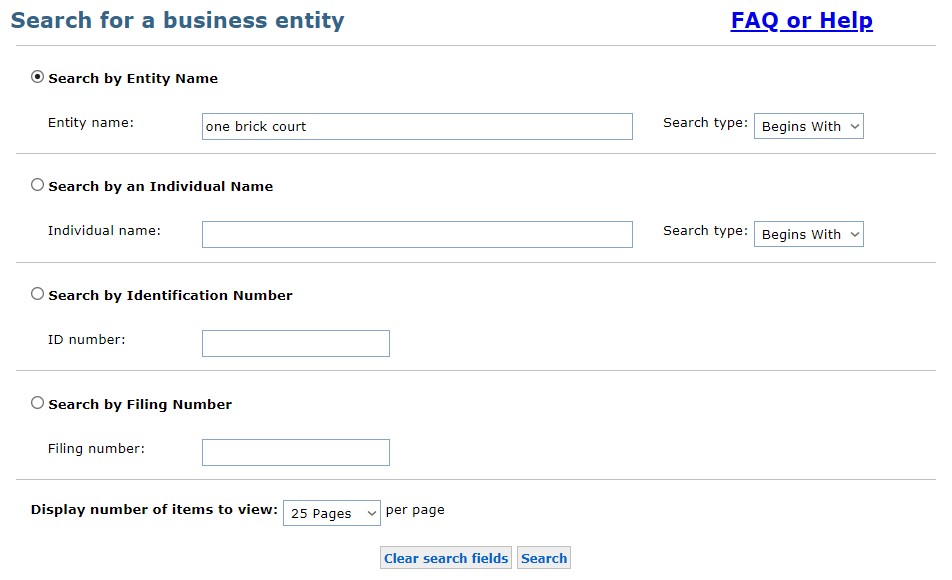
Task: Select Search by an Individual Name option
Action: [38, 185]
